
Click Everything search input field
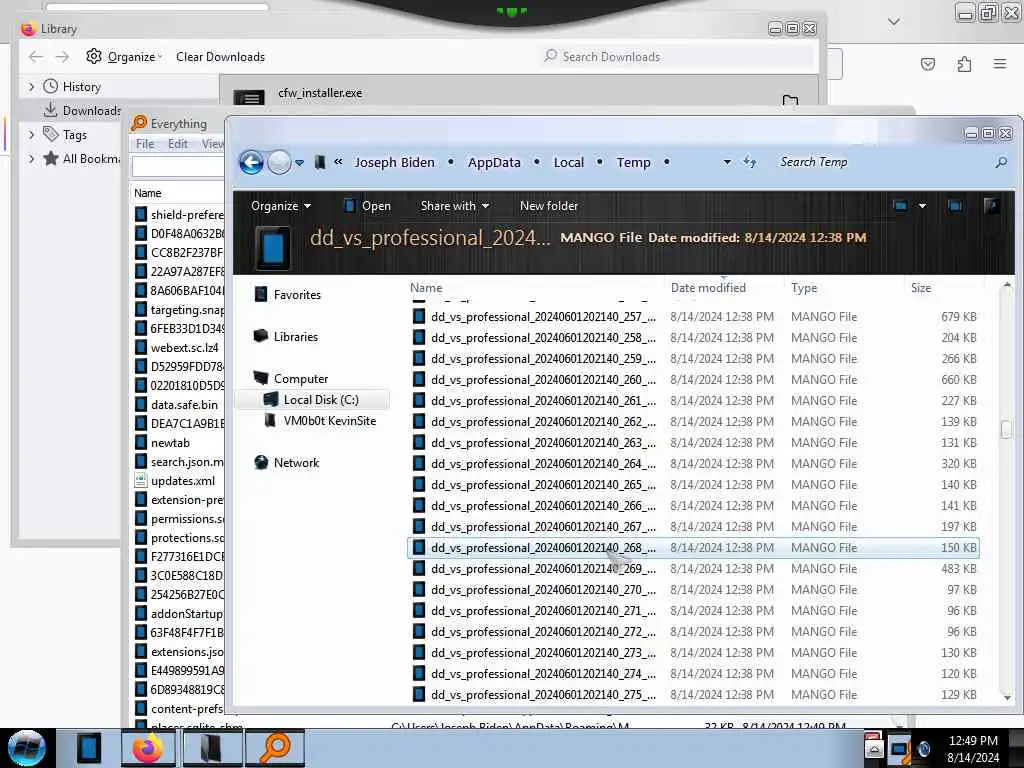point(178,167)
